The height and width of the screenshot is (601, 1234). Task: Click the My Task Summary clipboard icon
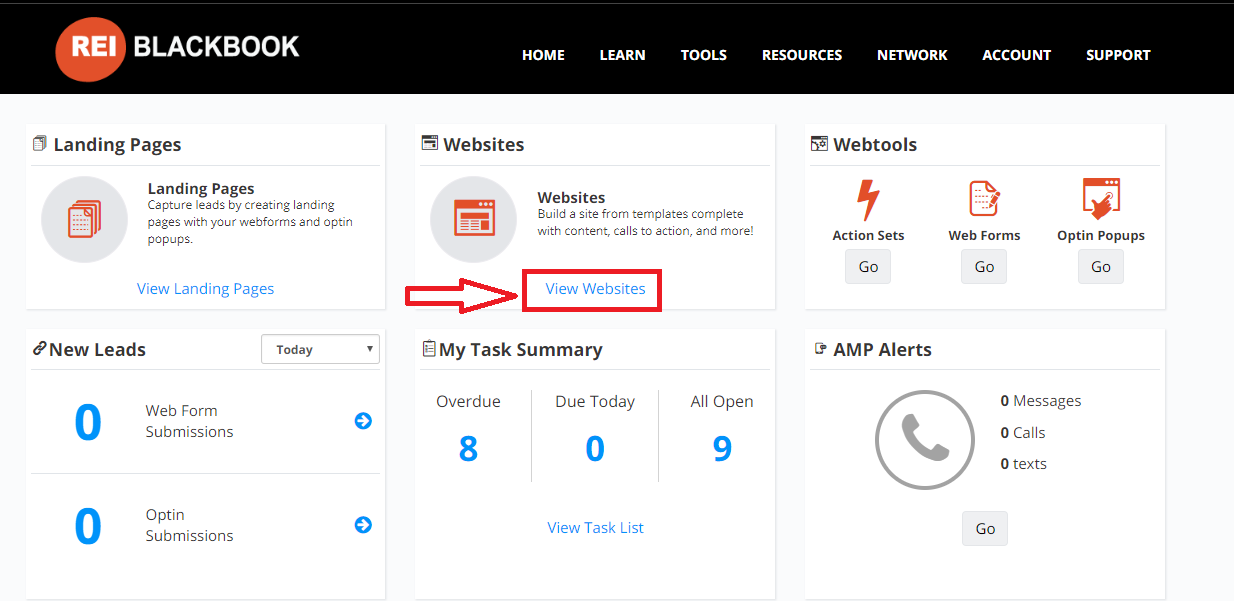point(429,349)
